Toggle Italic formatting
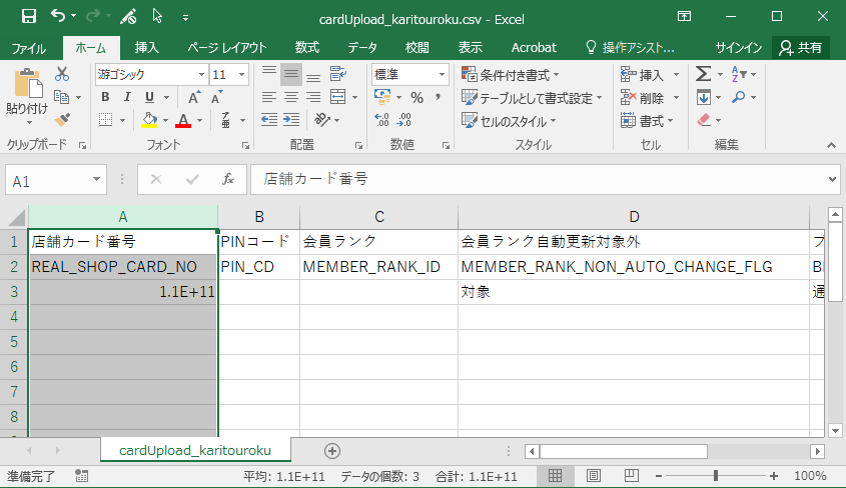Image resolution: width=846 pixels, height=488 pixels. [128, 97]
